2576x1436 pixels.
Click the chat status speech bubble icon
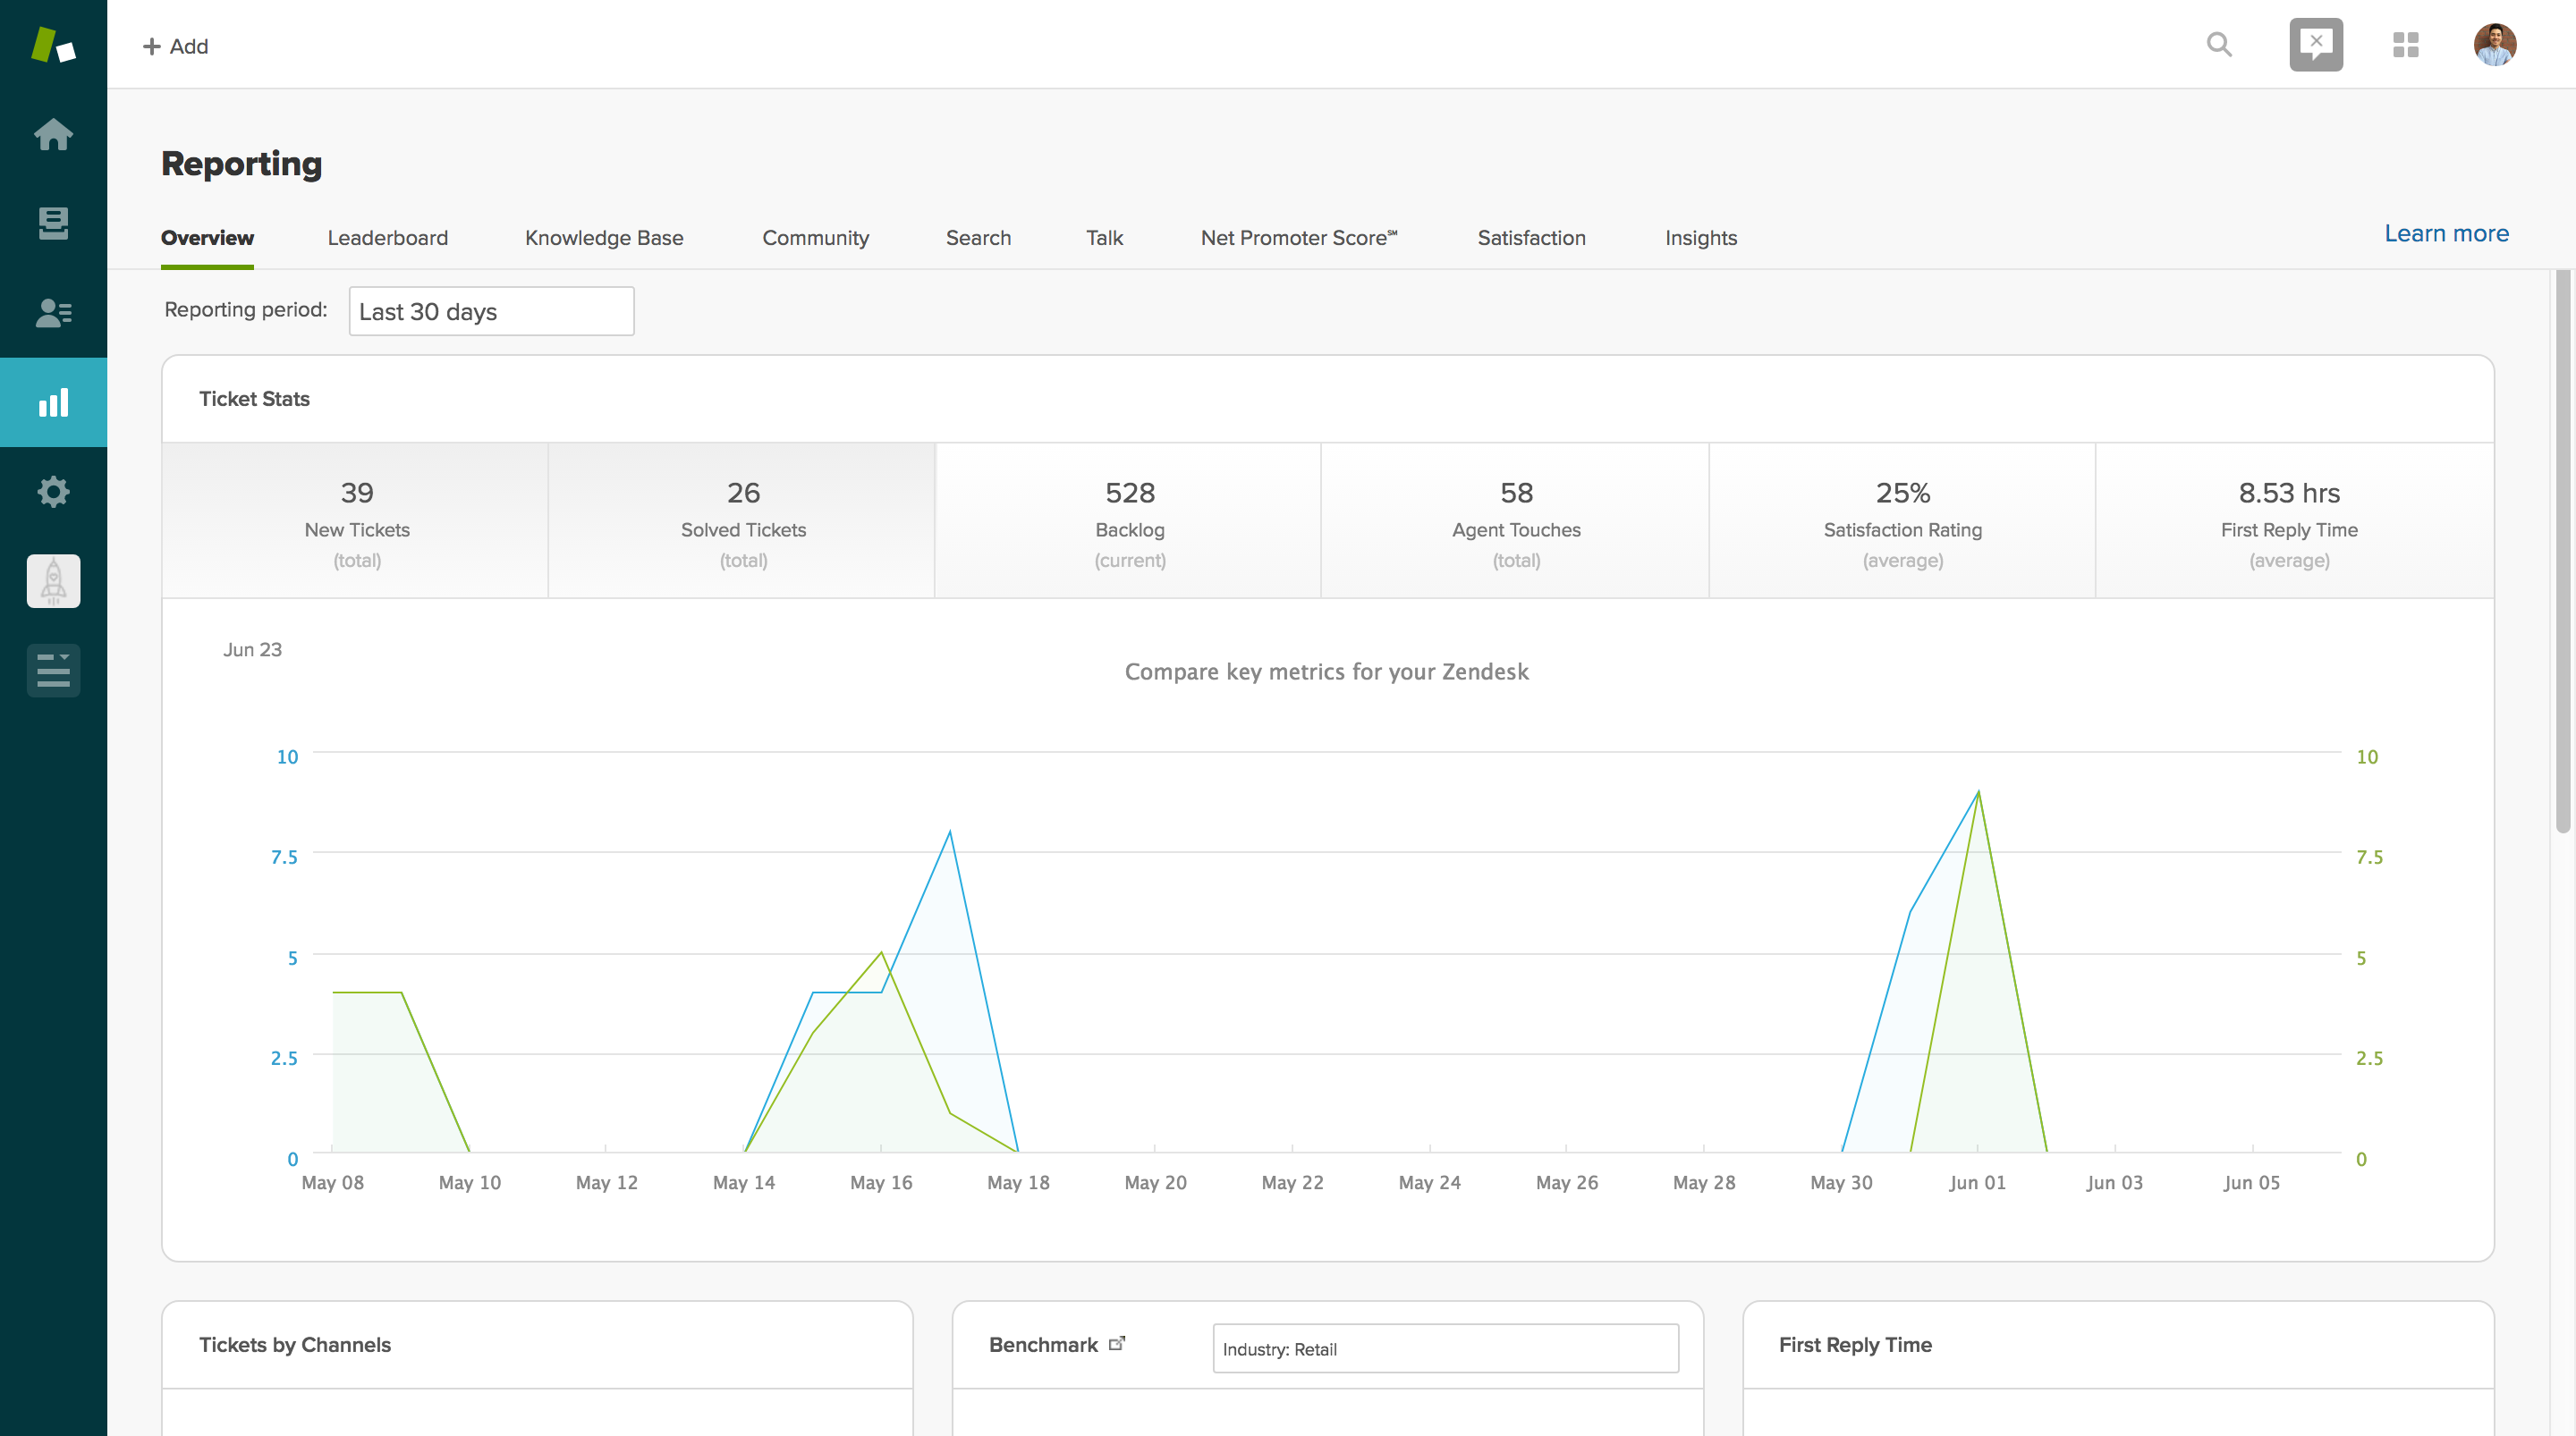click(2316, 45)
